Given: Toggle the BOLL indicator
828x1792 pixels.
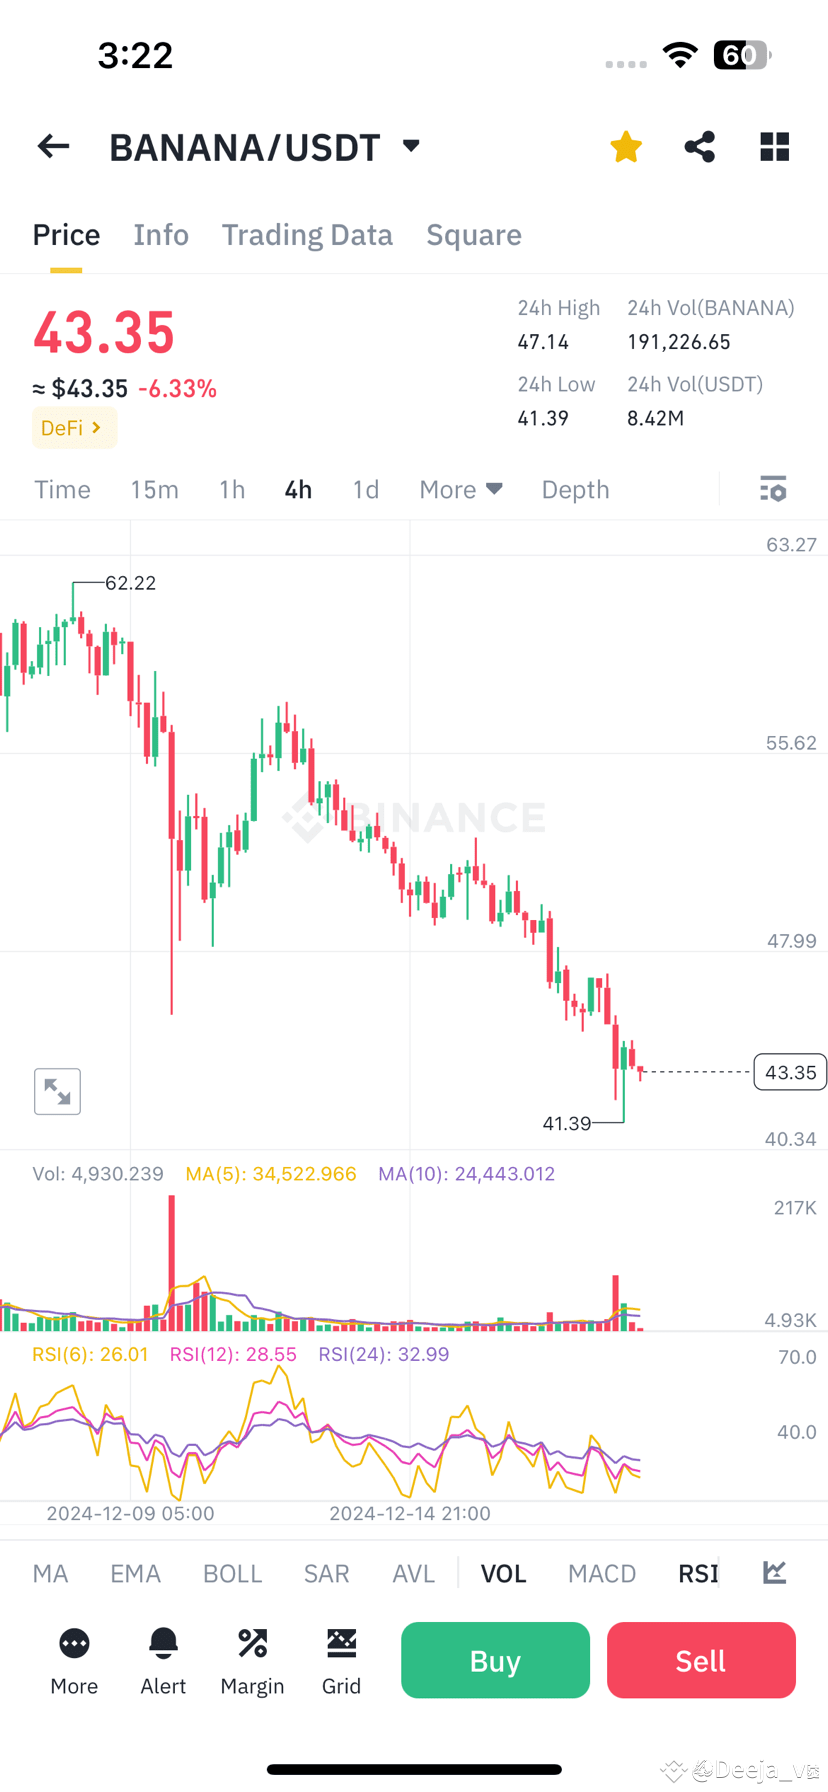Looking at the screenshot, I should tap(232, 1573).
